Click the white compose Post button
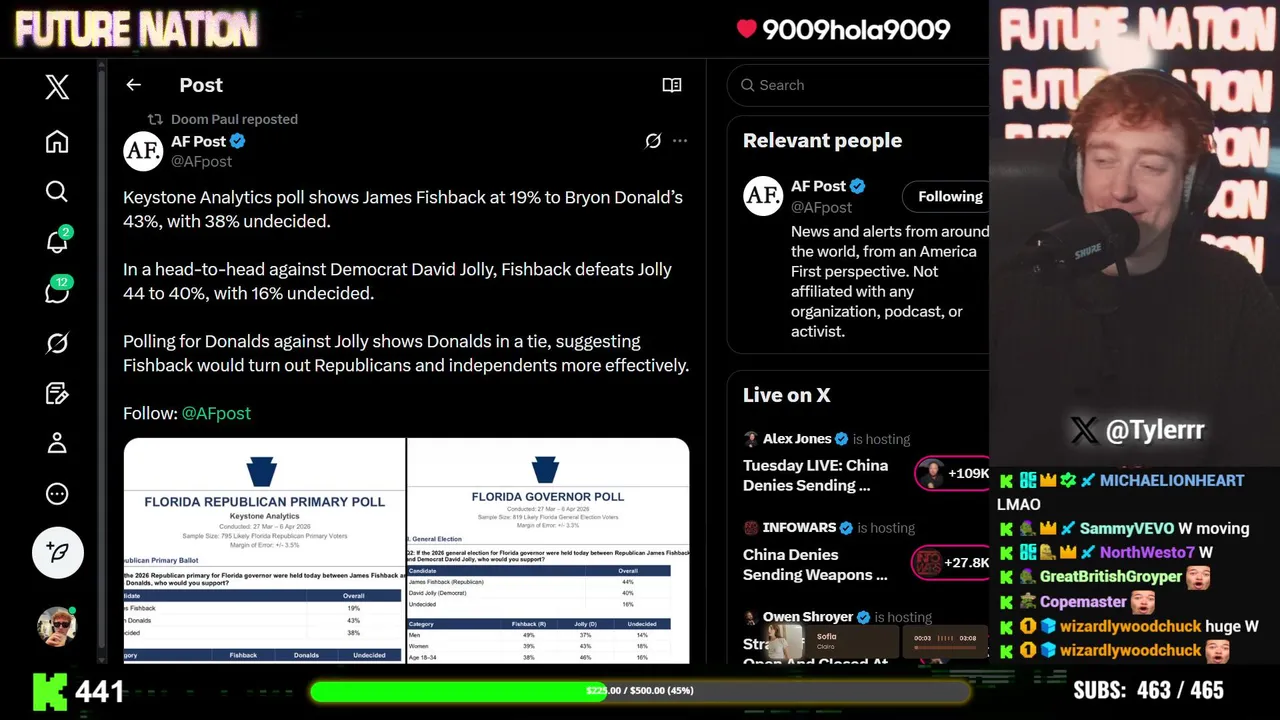This screenshot has width=1280, height=720. (x=57, y=552)
